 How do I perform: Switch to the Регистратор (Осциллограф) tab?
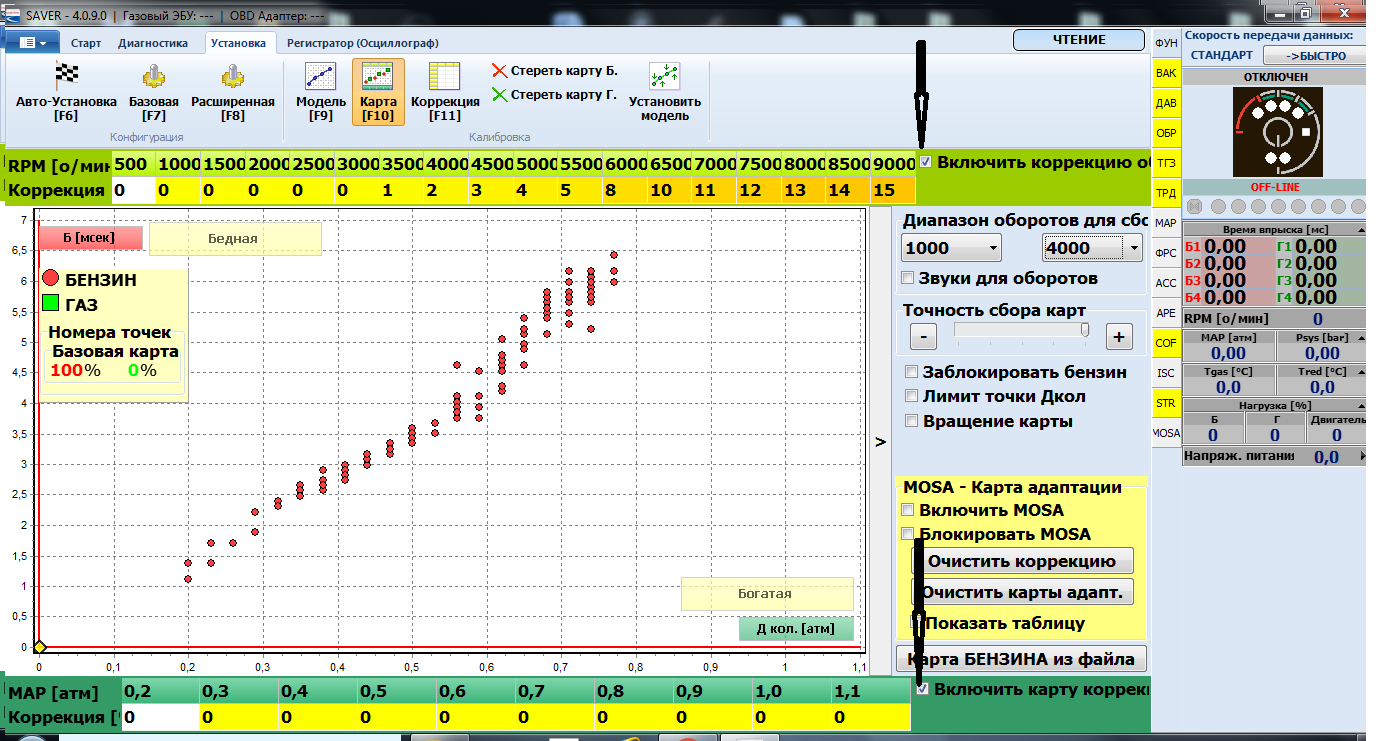(363, 43)
